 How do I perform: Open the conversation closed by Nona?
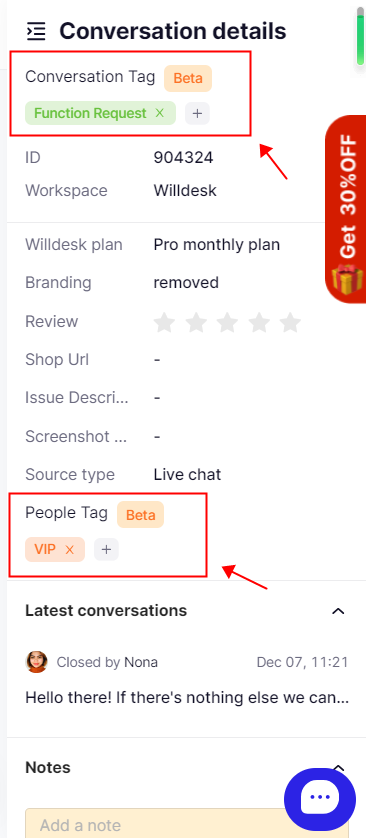[x=187, y=680]
